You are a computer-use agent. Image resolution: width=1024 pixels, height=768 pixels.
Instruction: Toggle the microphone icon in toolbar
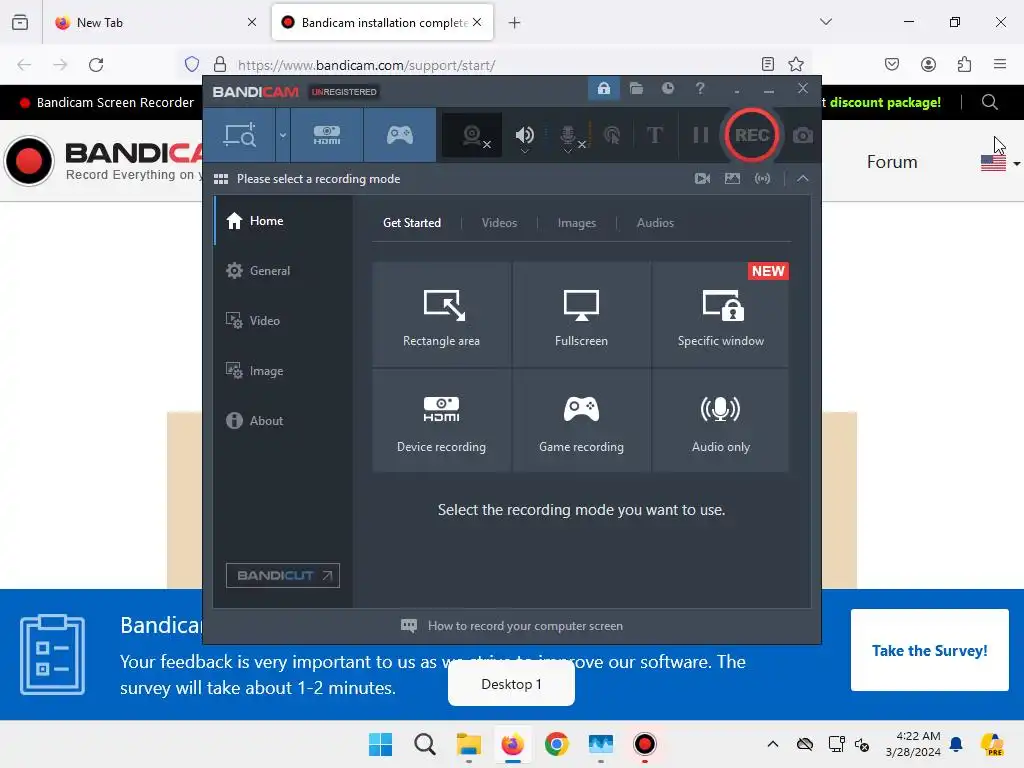(568, 135)
